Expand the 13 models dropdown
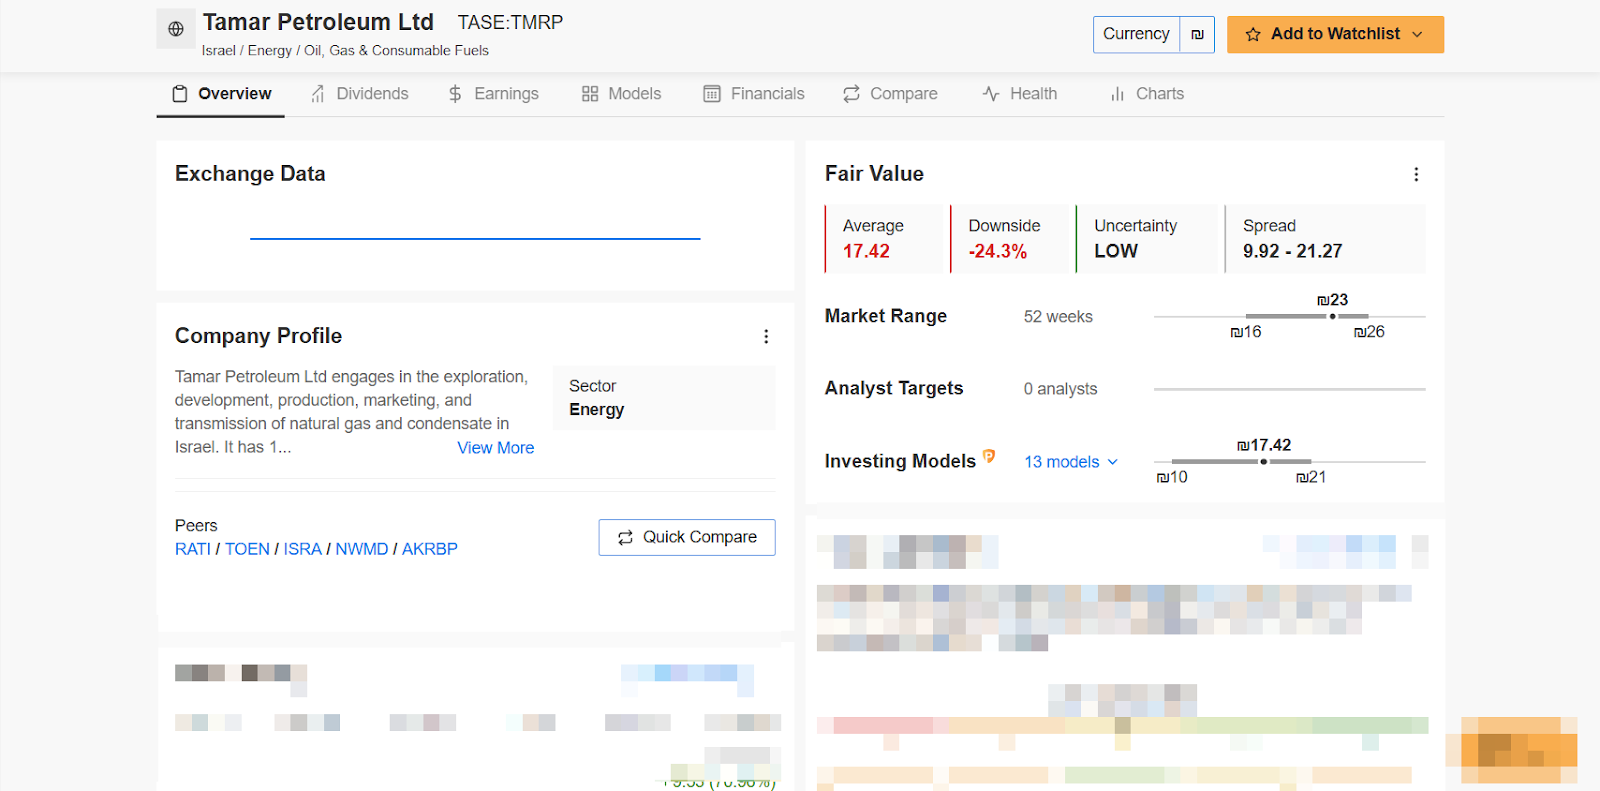 tap(1071, 462)
